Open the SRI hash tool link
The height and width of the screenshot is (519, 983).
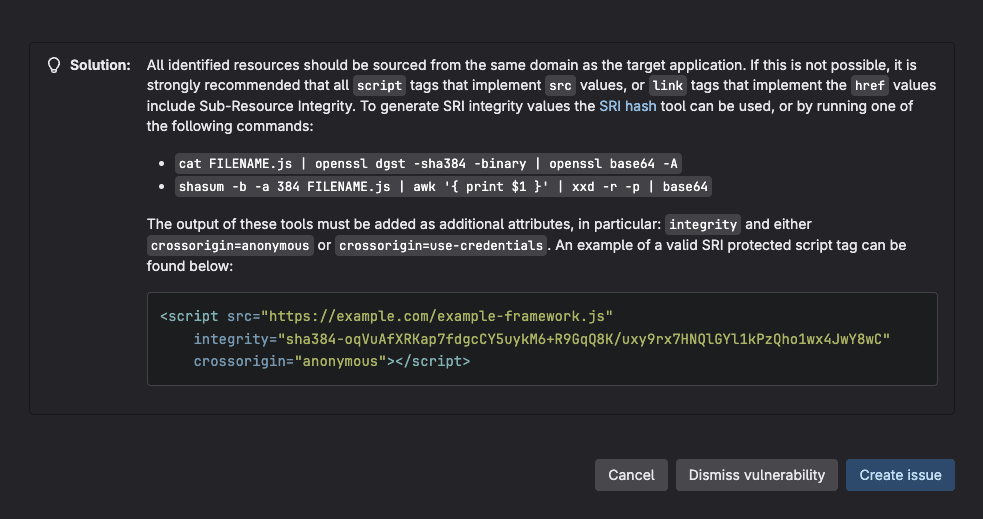tap(628, 106)
